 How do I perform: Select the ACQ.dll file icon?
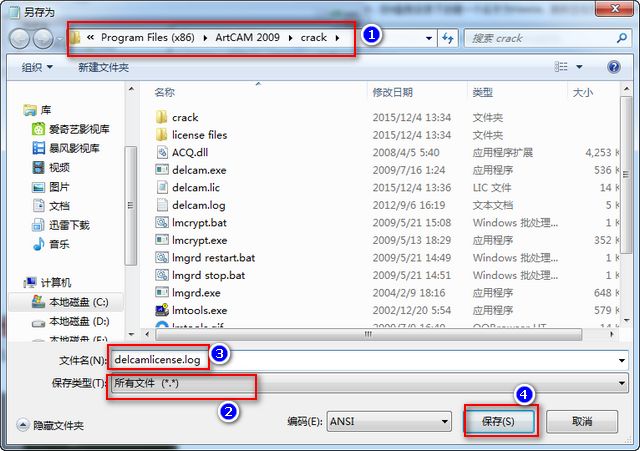click(162, 152)
